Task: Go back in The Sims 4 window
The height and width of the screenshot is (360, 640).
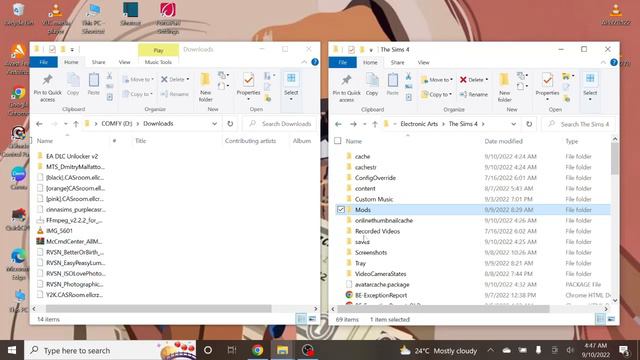Action: (338, 124)
